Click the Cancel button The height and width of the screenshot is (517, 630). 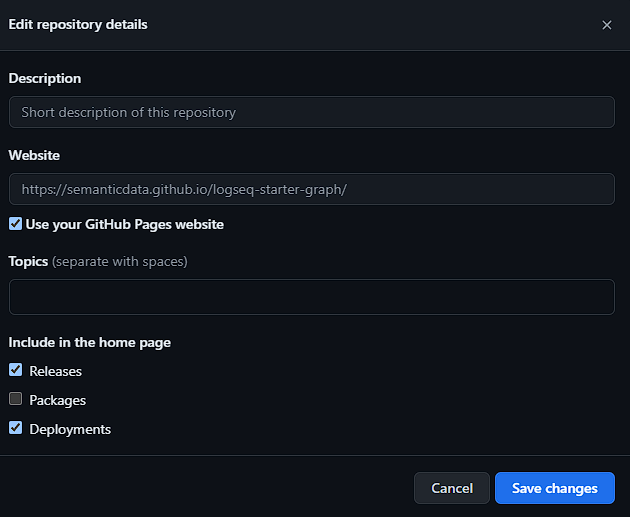[x=452, y=488]
